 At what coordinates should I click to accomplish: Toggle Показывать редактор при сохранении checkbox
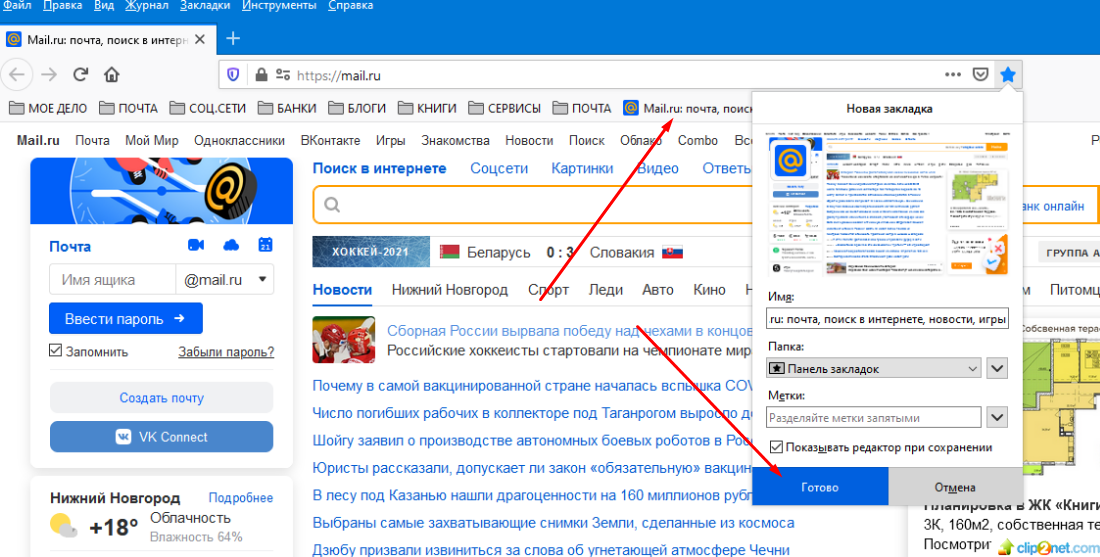[776, 447]
